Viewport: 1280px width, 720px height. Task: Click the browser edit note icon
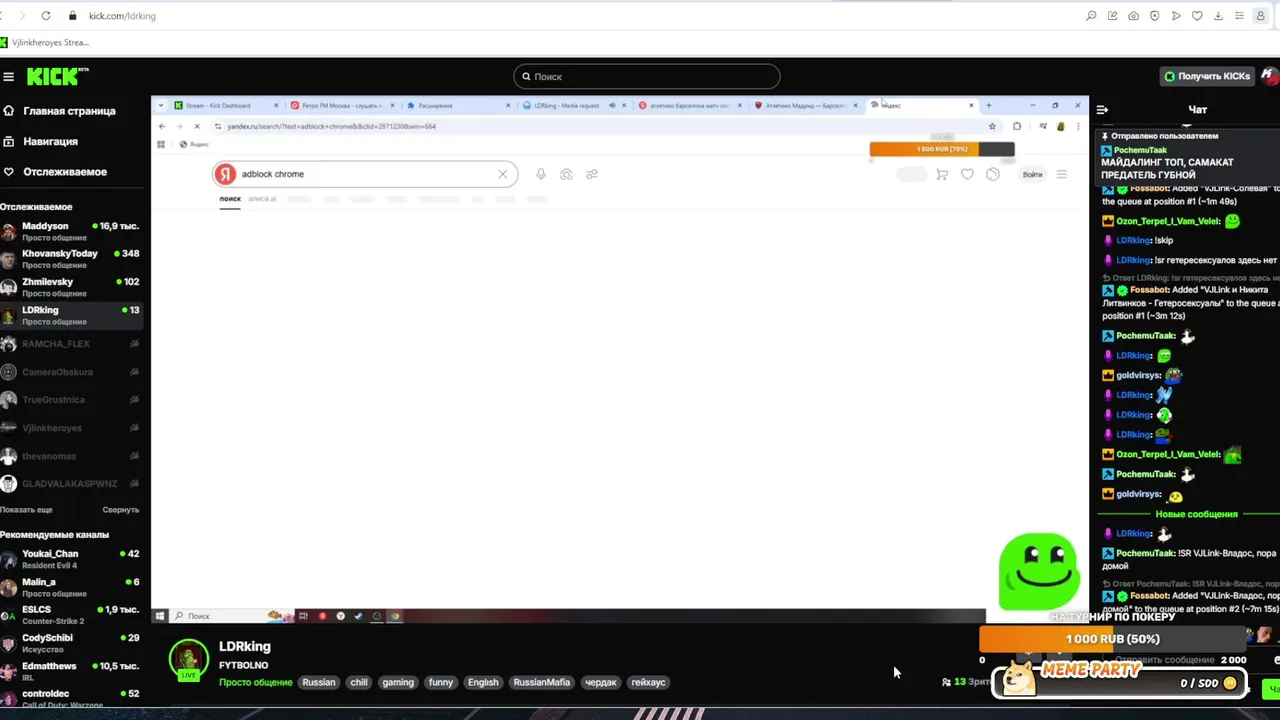click(x=1112, y=16)
